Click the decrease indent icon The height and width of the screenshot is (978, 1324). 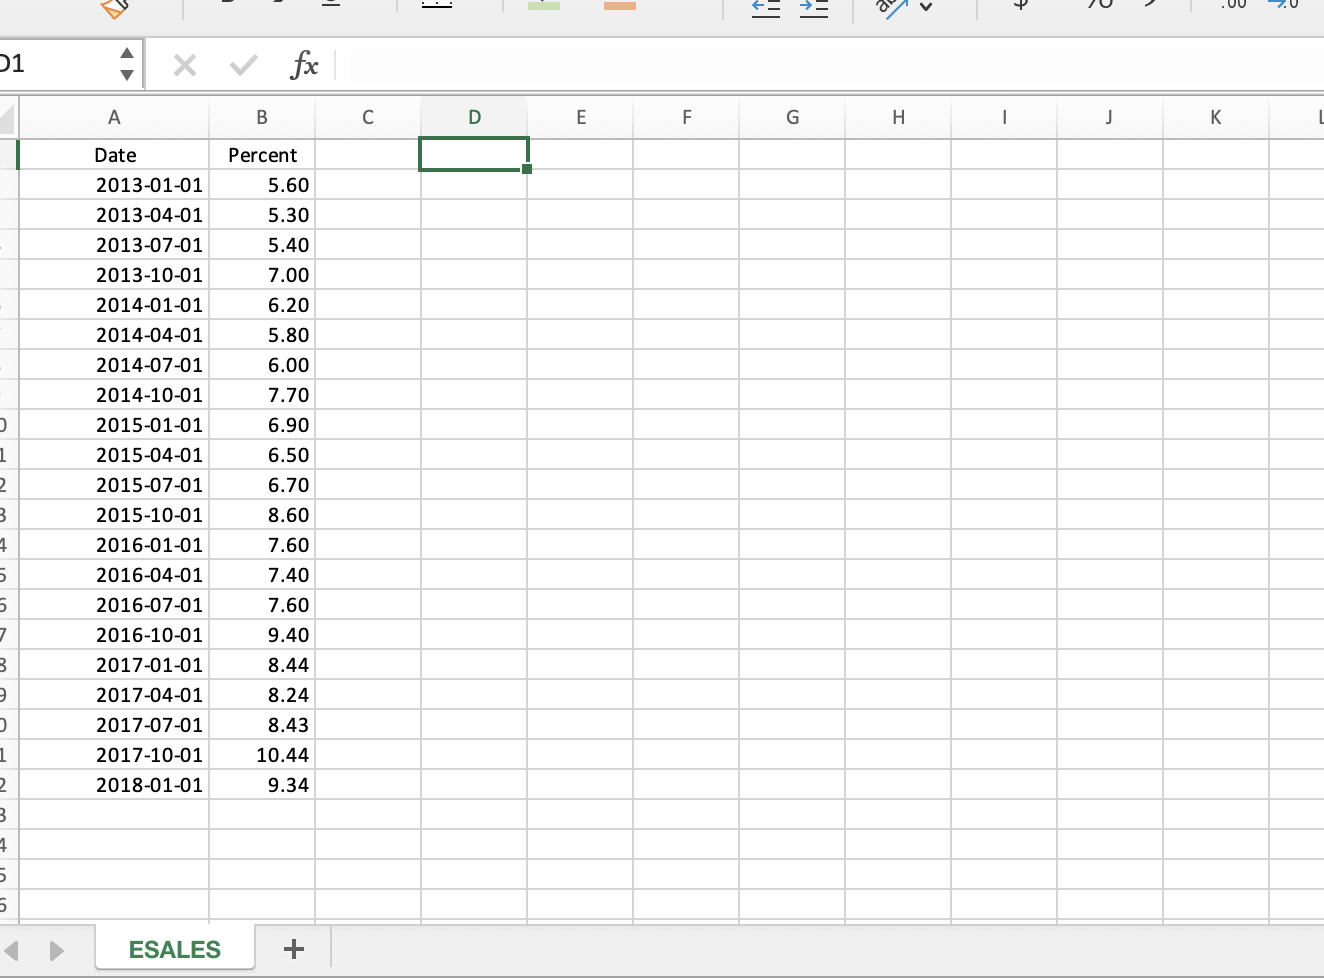coord(765,8)
